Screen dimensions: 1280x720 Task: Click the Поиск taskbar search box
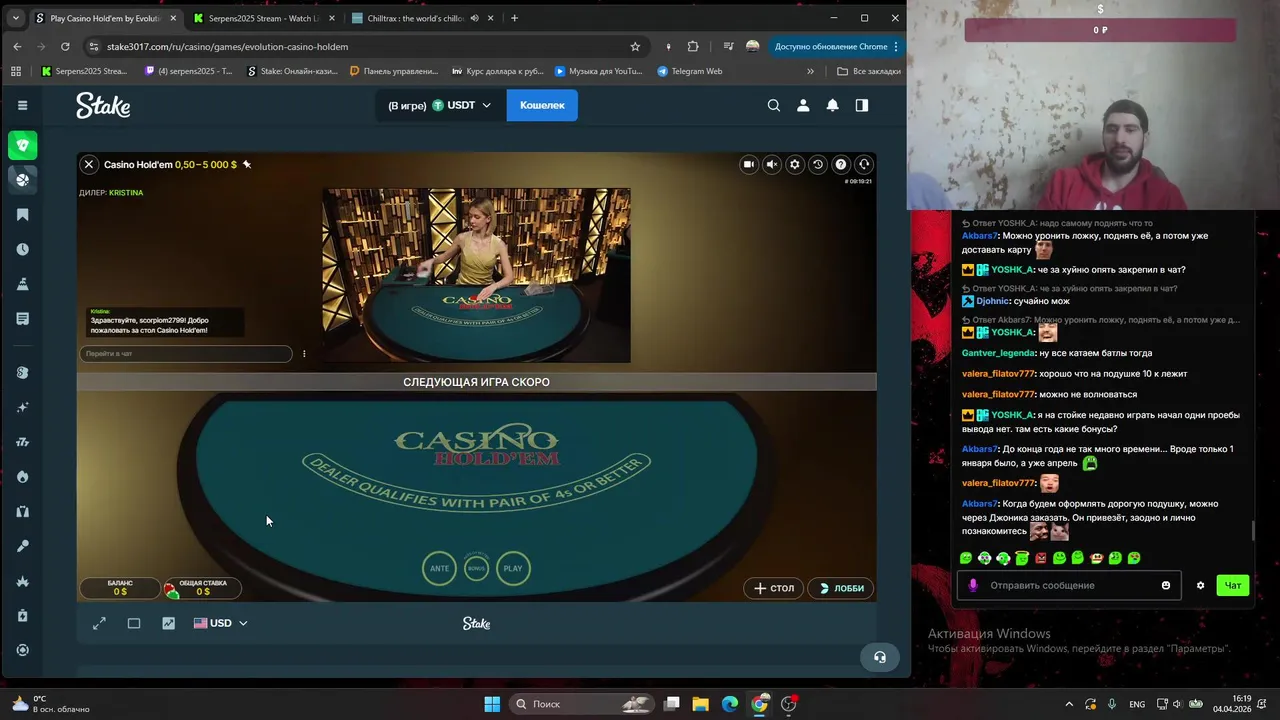click(583, 704)
